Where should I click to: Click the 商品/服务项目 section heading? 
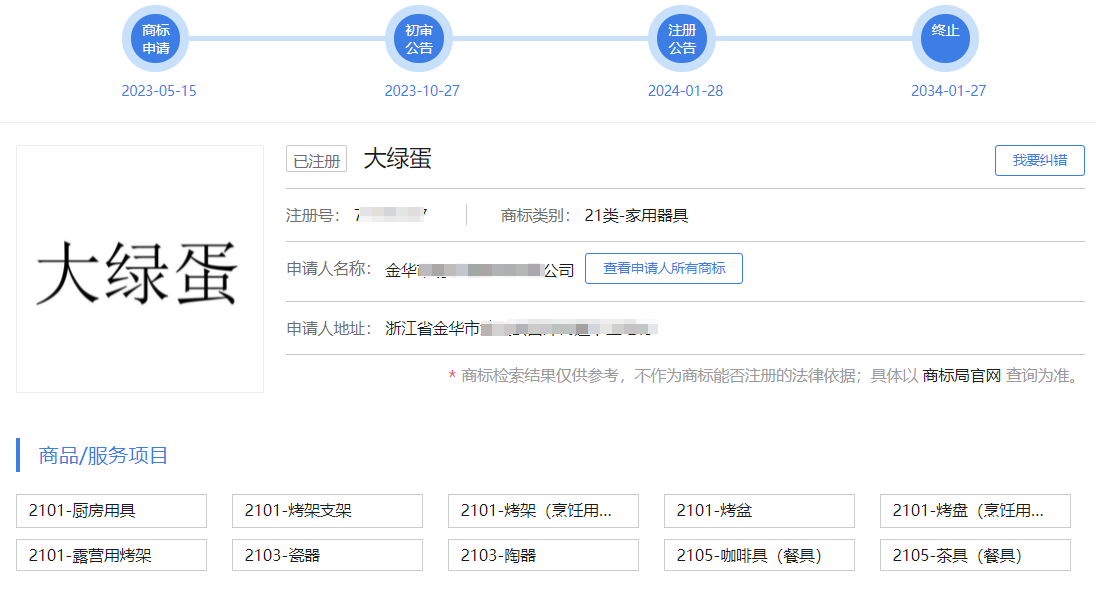click(103, 456)
